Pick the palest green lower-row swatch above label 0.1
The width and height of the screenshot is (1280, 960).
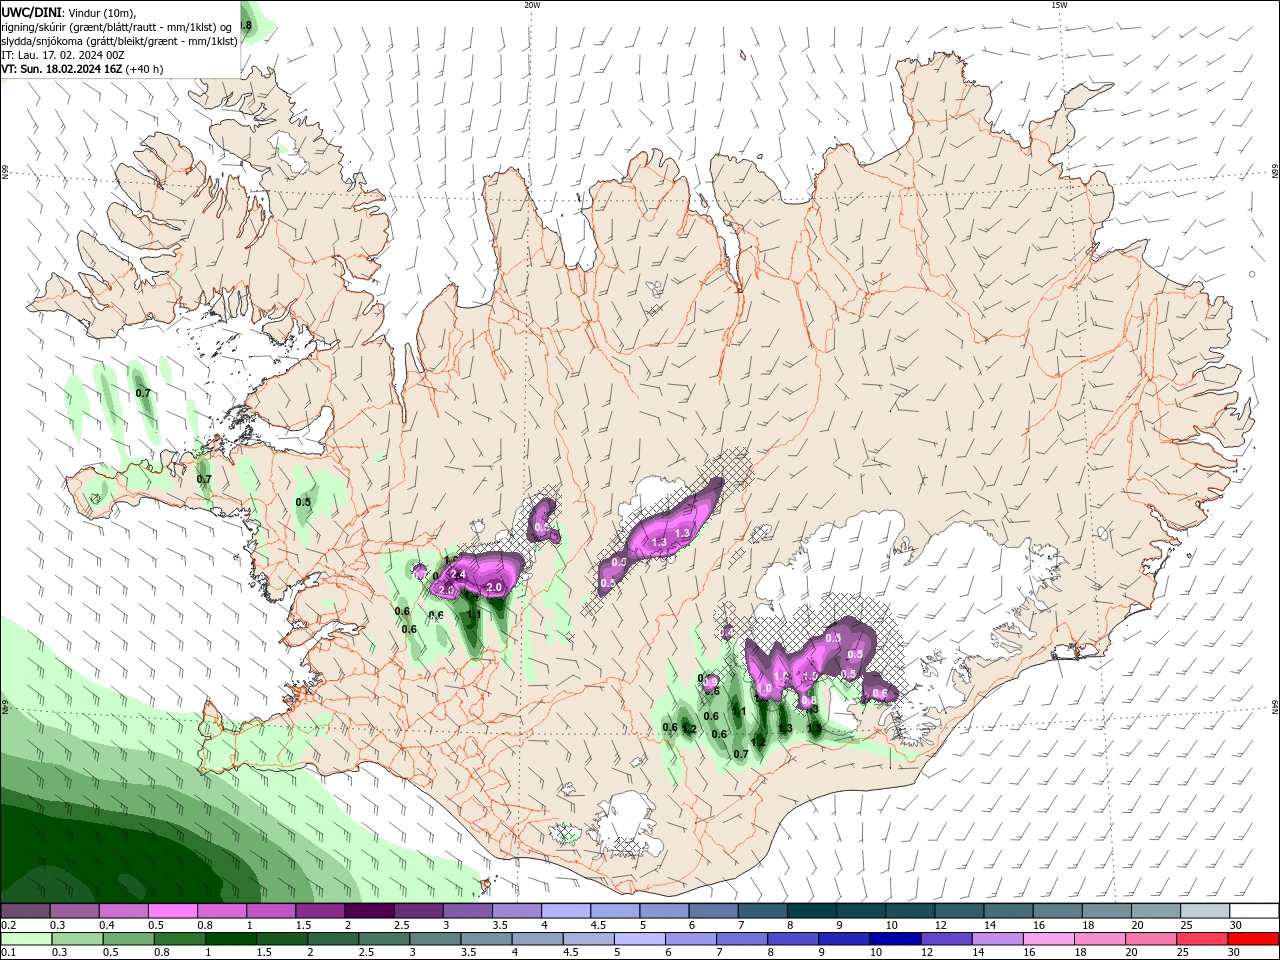click(26, 939)
